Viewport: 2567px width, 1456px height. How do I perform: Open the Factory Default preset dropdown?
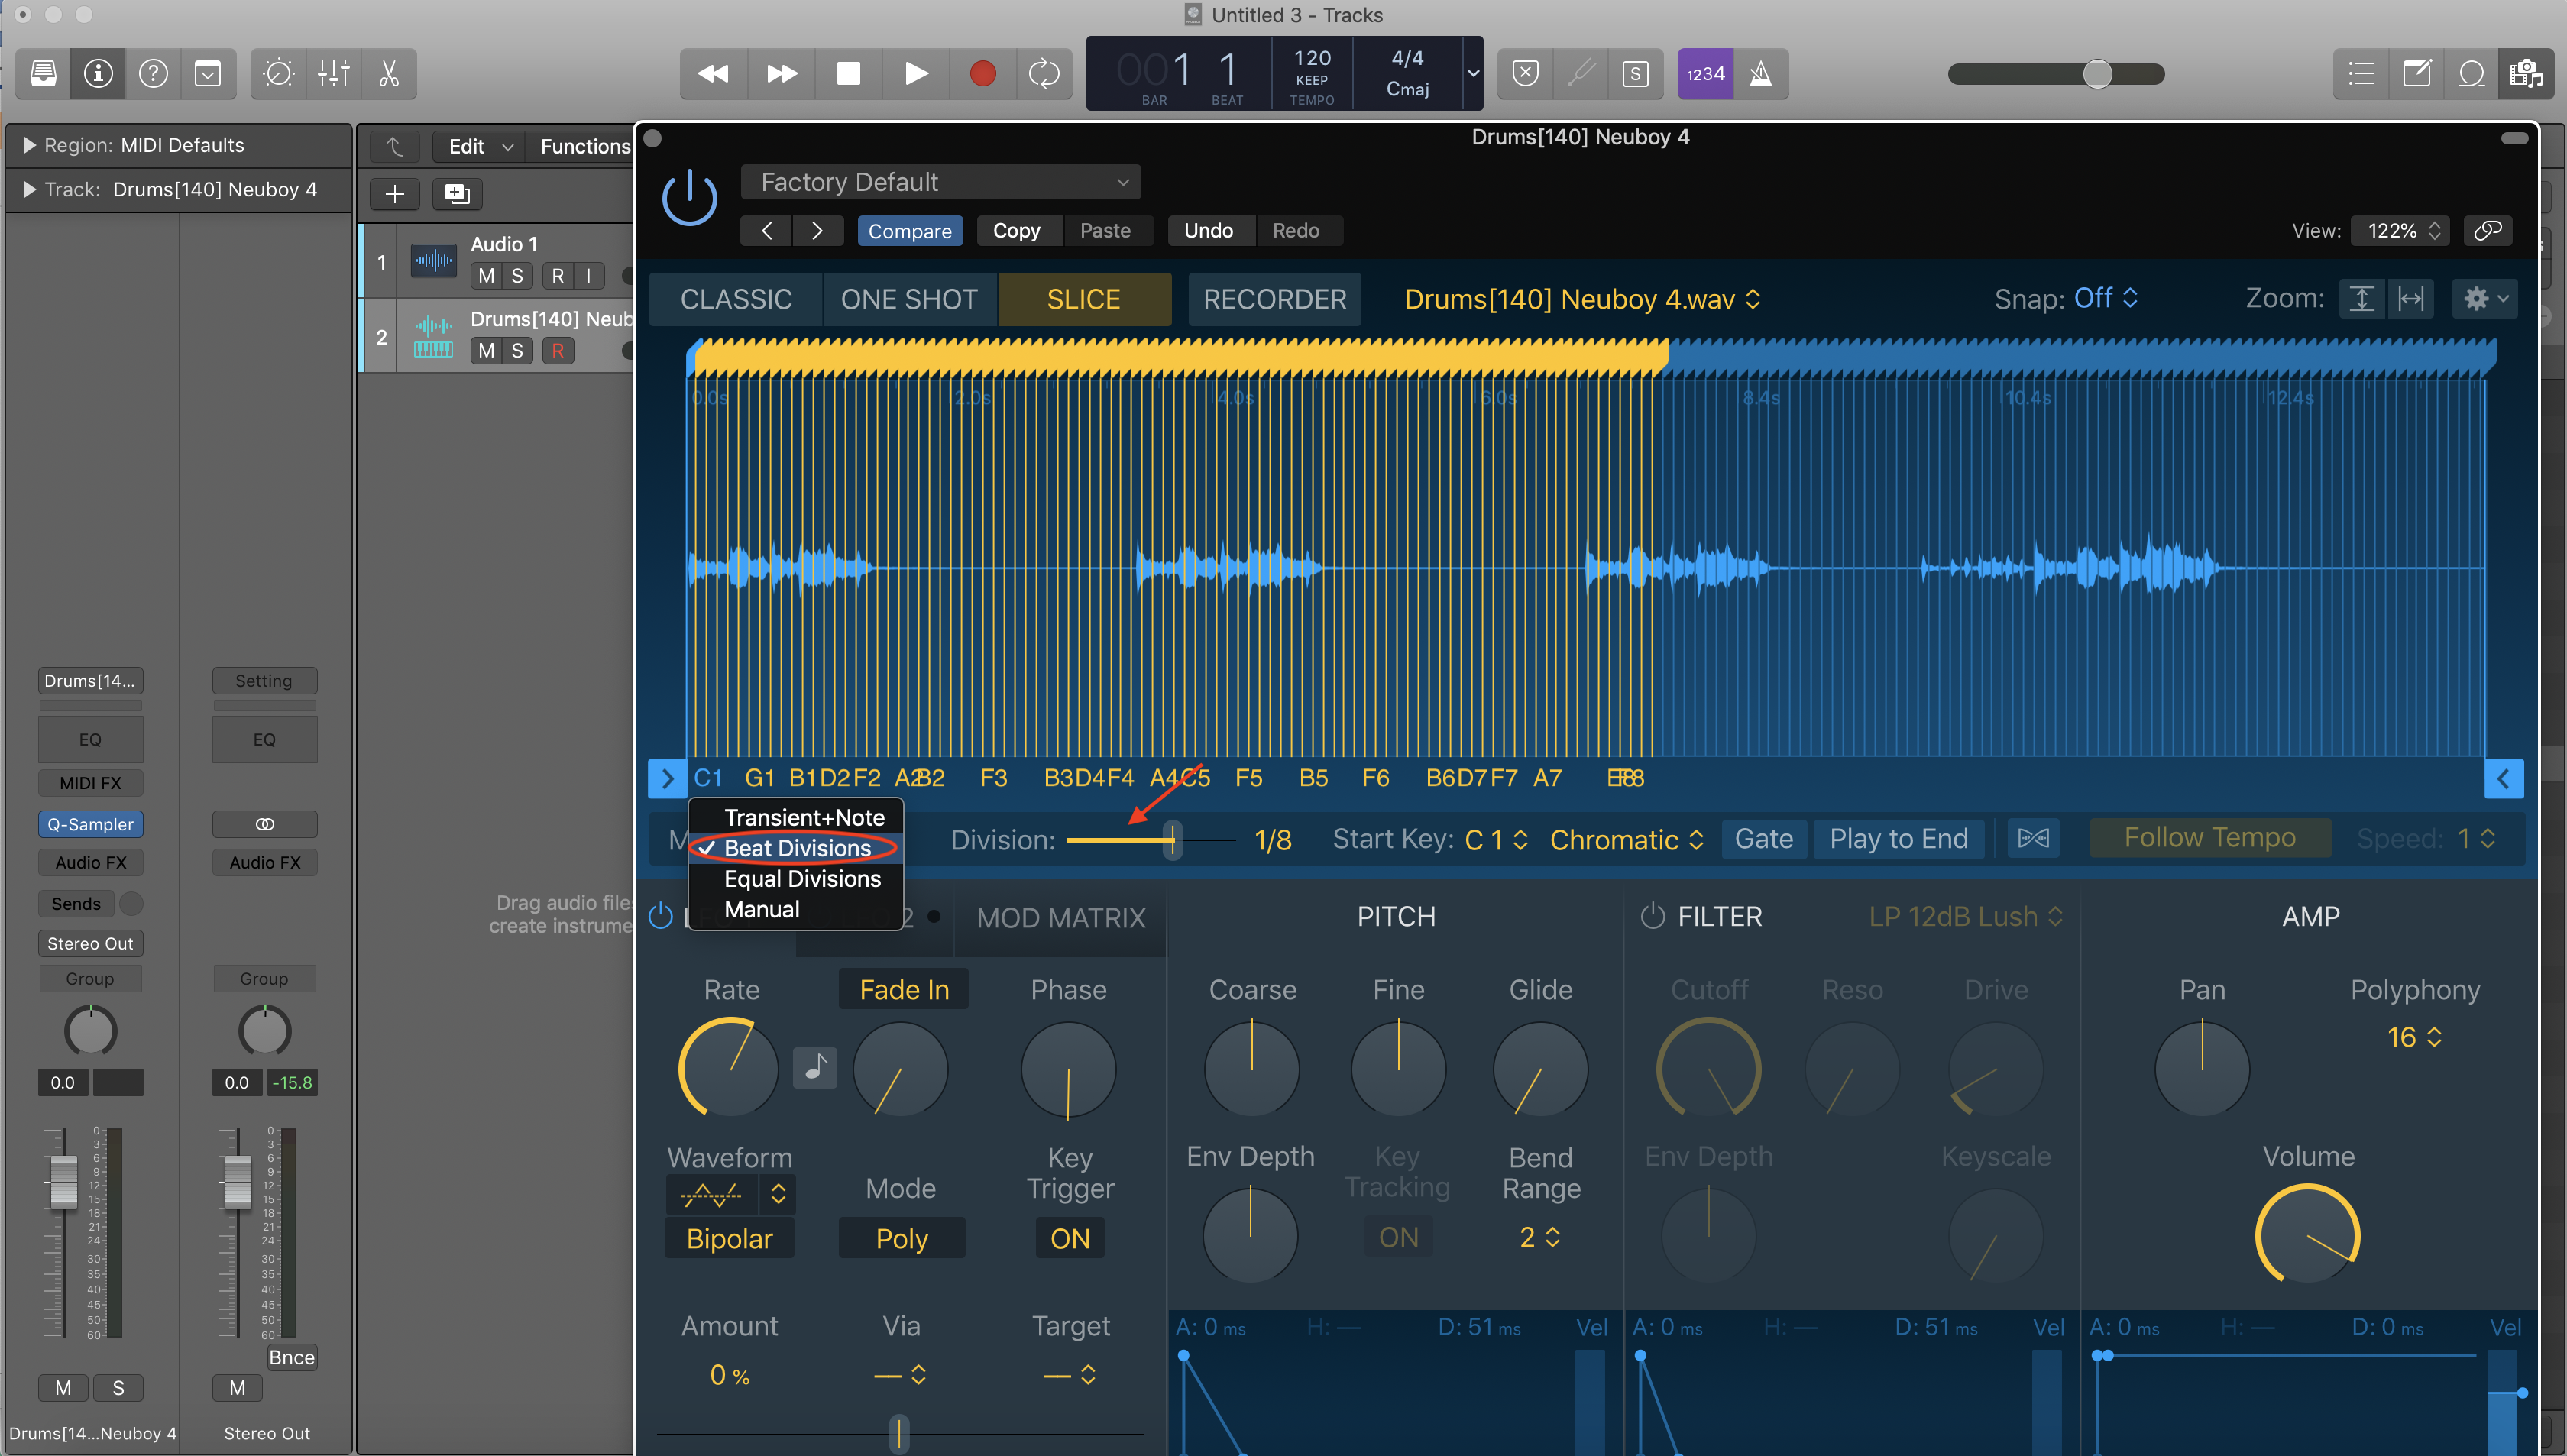tap(940, 182)
